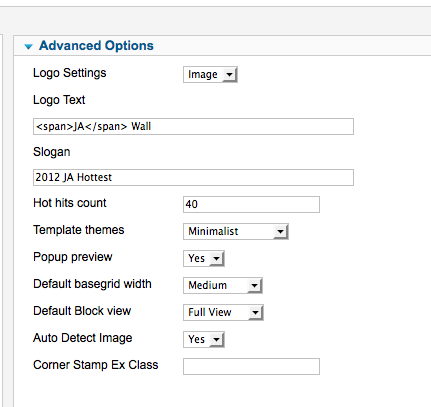Focus the Slogan text field
Image resolution: width=431 pixels, height=407 pixels.
point(193,177)
